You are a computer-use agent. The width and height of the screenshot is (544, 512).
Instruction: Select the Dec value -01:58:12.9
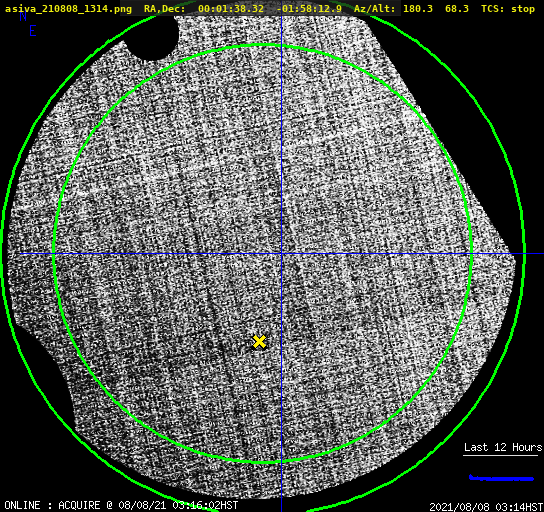point(309,9)
